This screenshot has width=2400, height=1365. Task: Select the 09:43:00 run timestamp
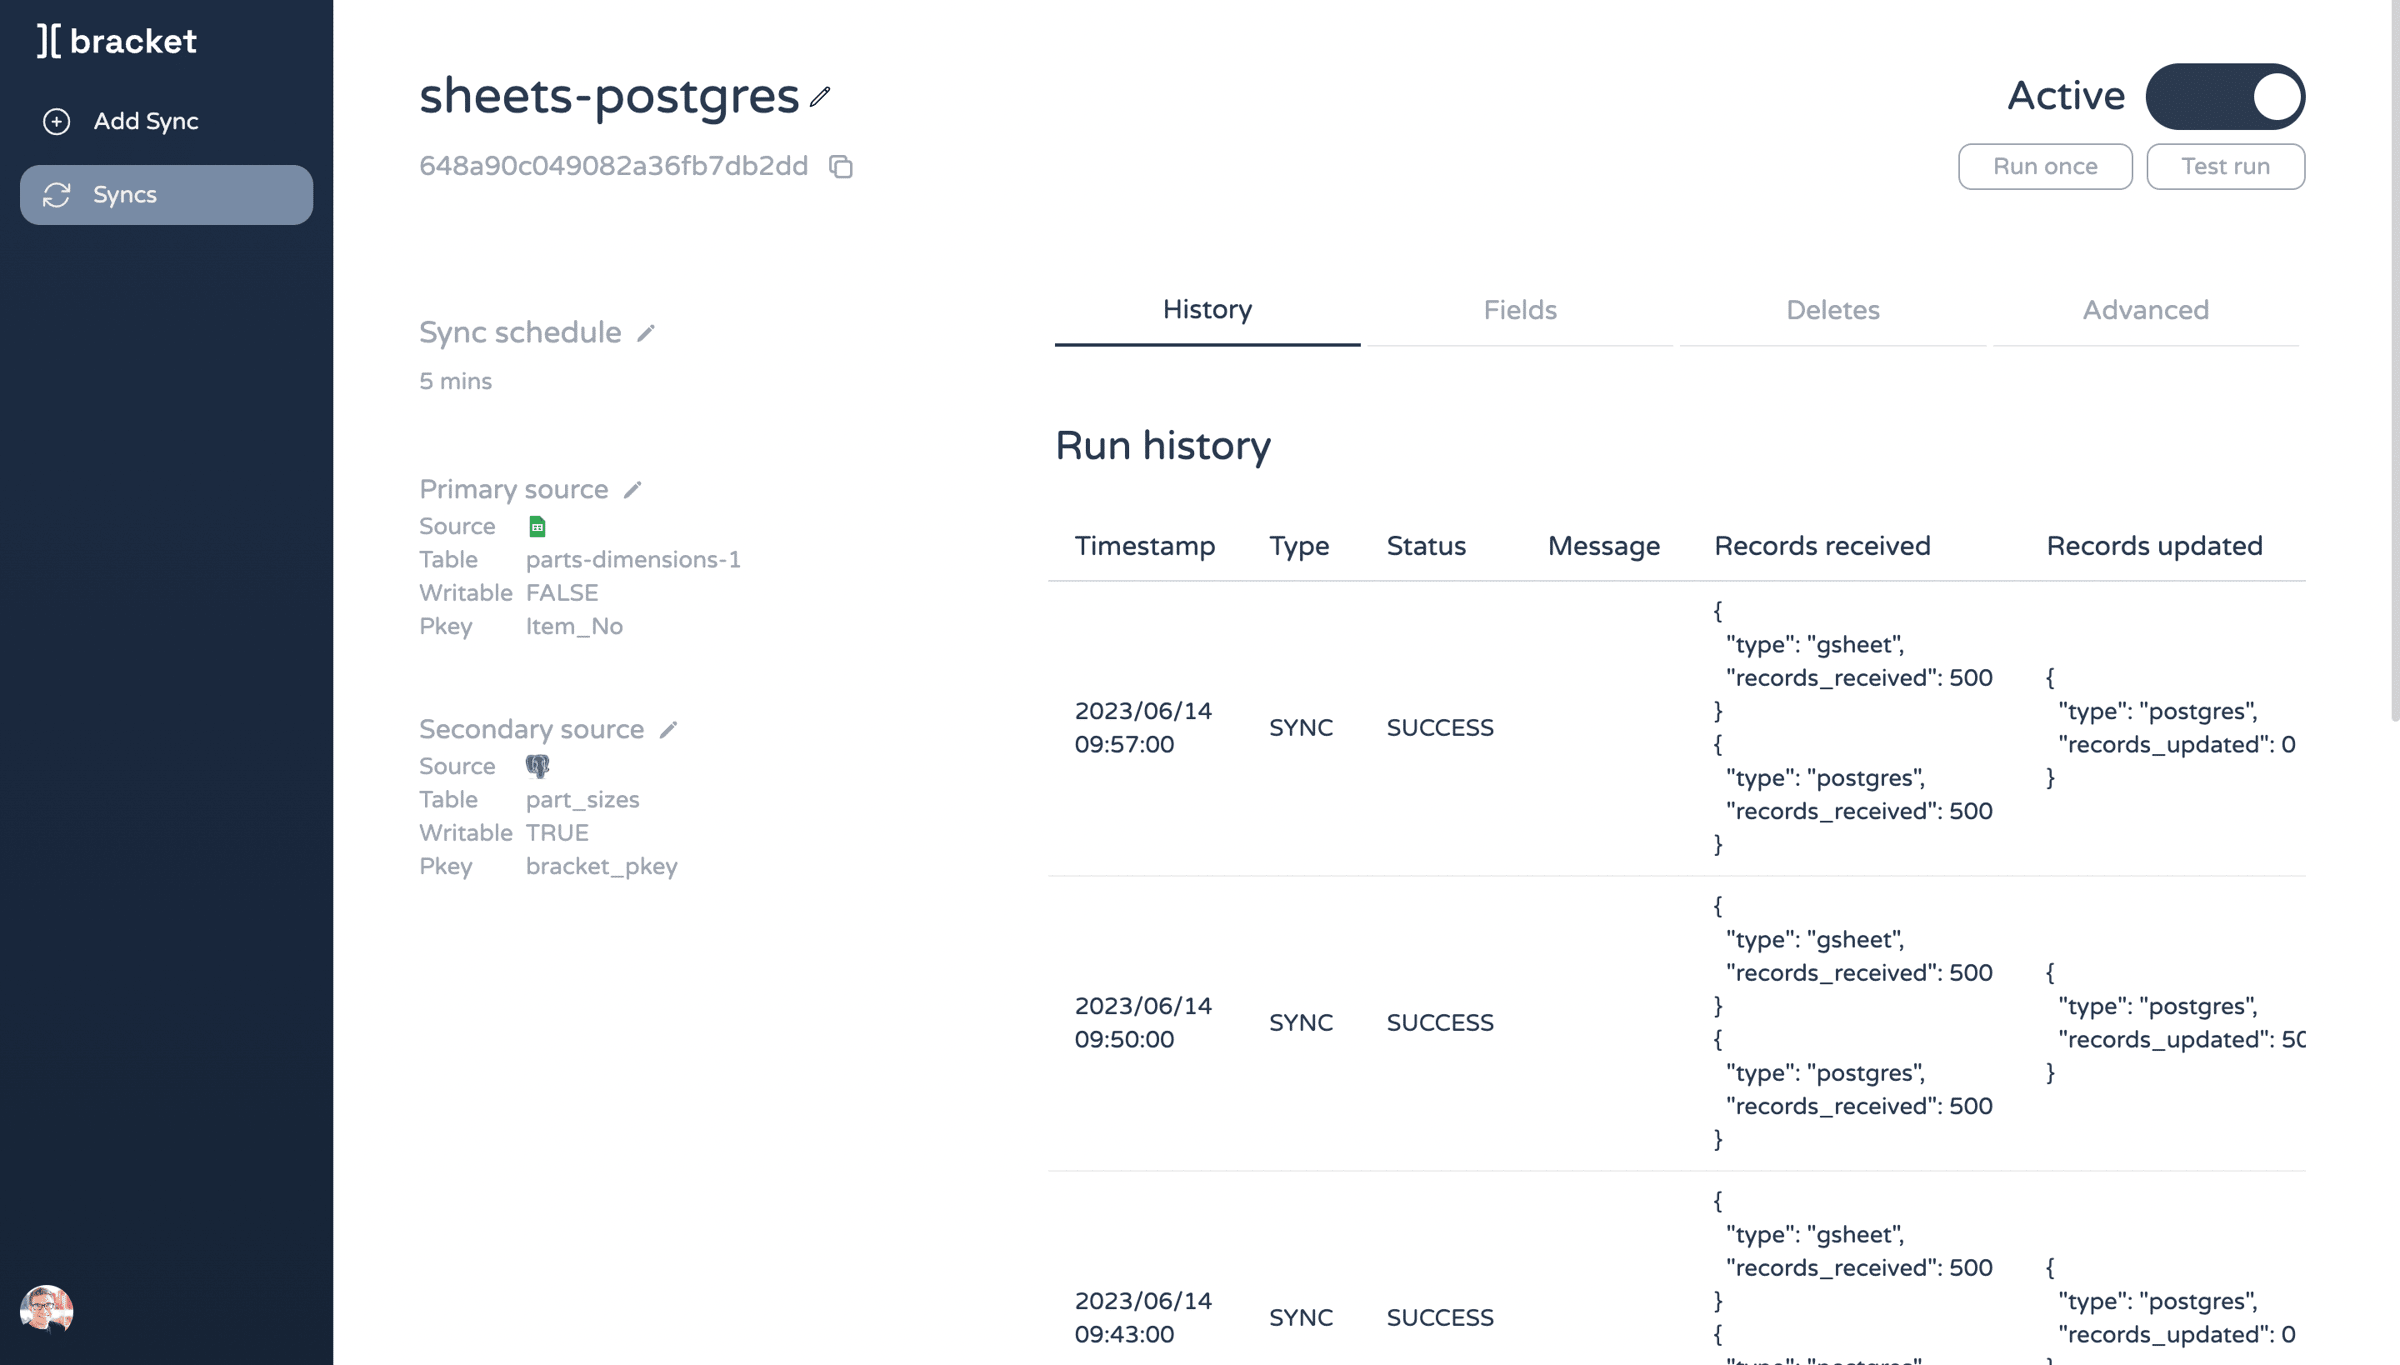point(1143,1318)
